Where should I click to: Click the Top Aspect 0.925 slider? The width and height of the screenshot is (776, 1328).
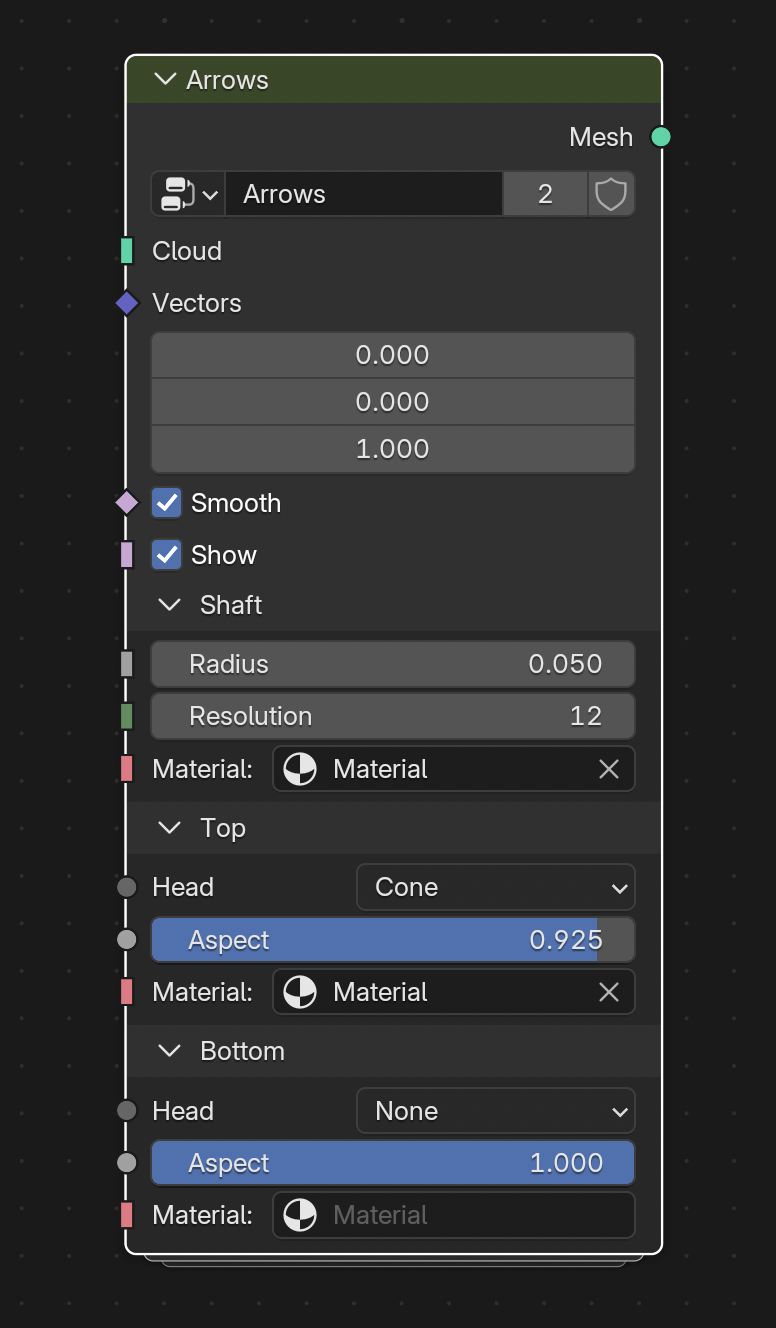coord(393,940)
